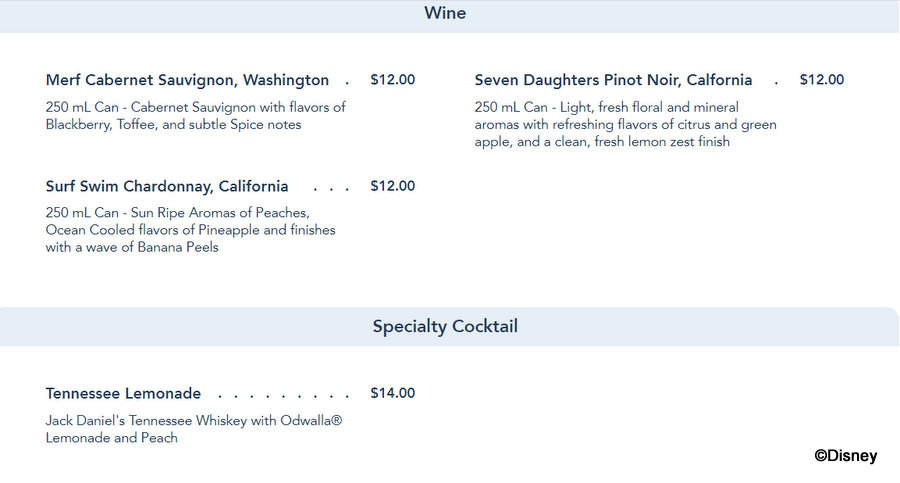Viewport: 900px width, 483px height.
Task: Click the dots after Surf Swim Chardonnay
Action: point(331,189)
